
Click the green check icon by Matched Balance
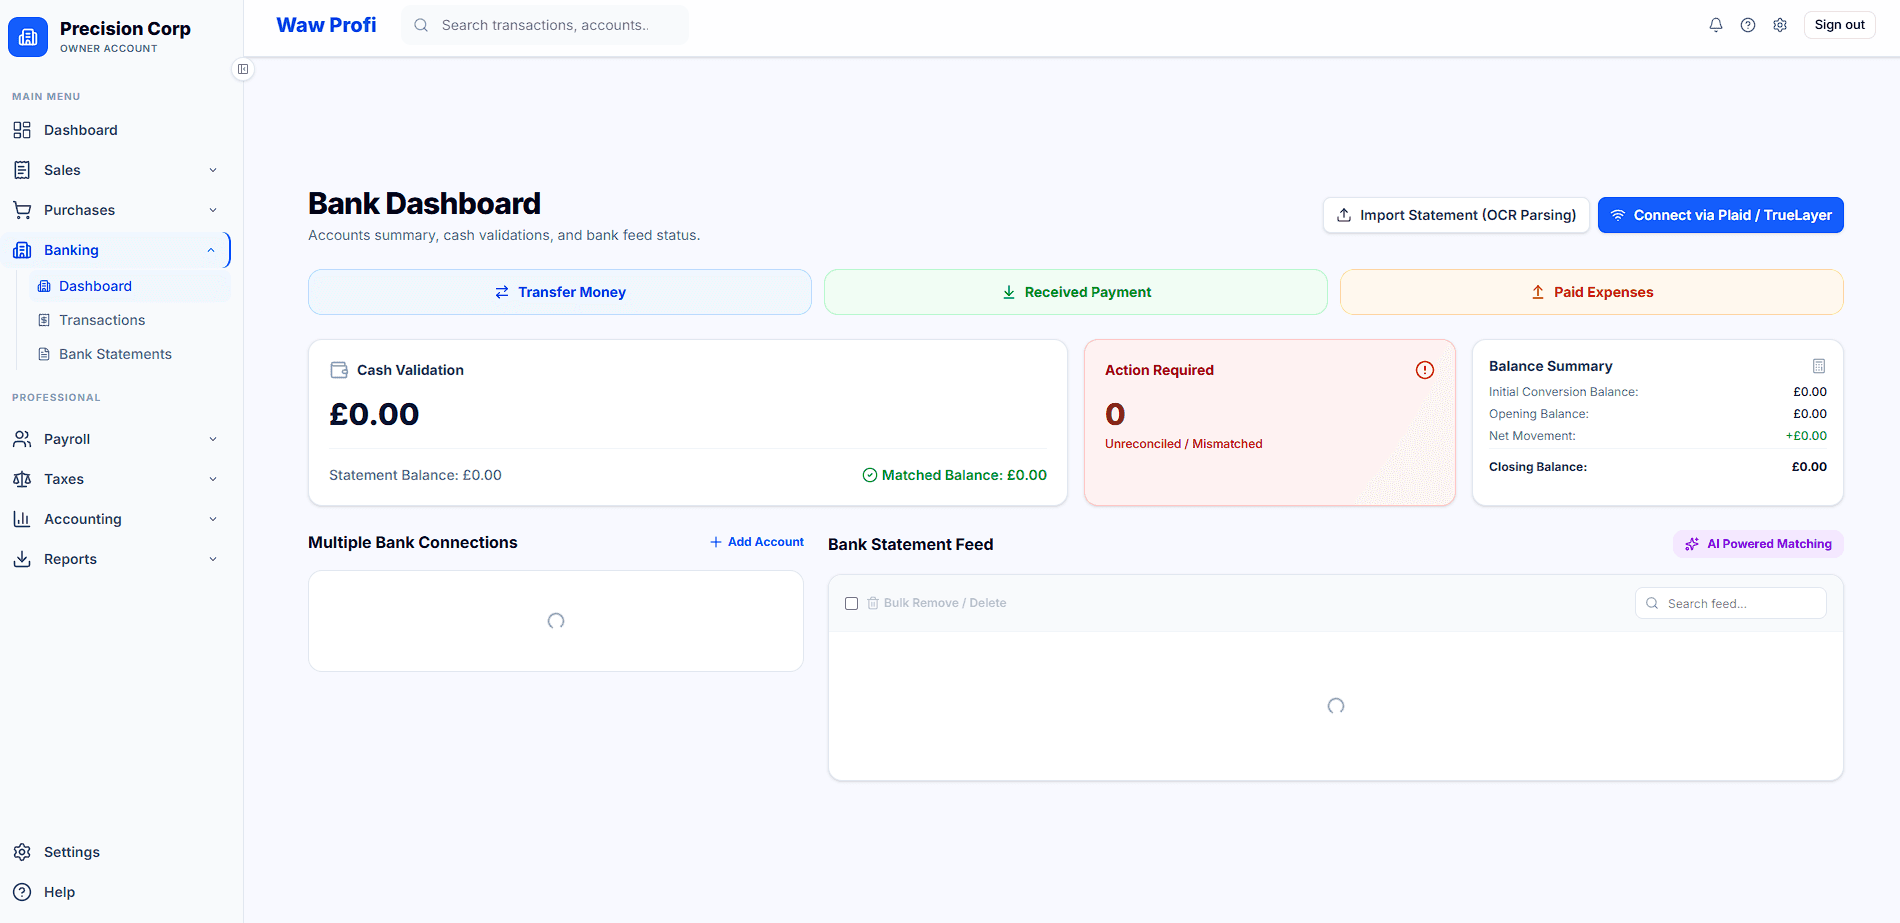pyautogui.click(x=870, y=475)
